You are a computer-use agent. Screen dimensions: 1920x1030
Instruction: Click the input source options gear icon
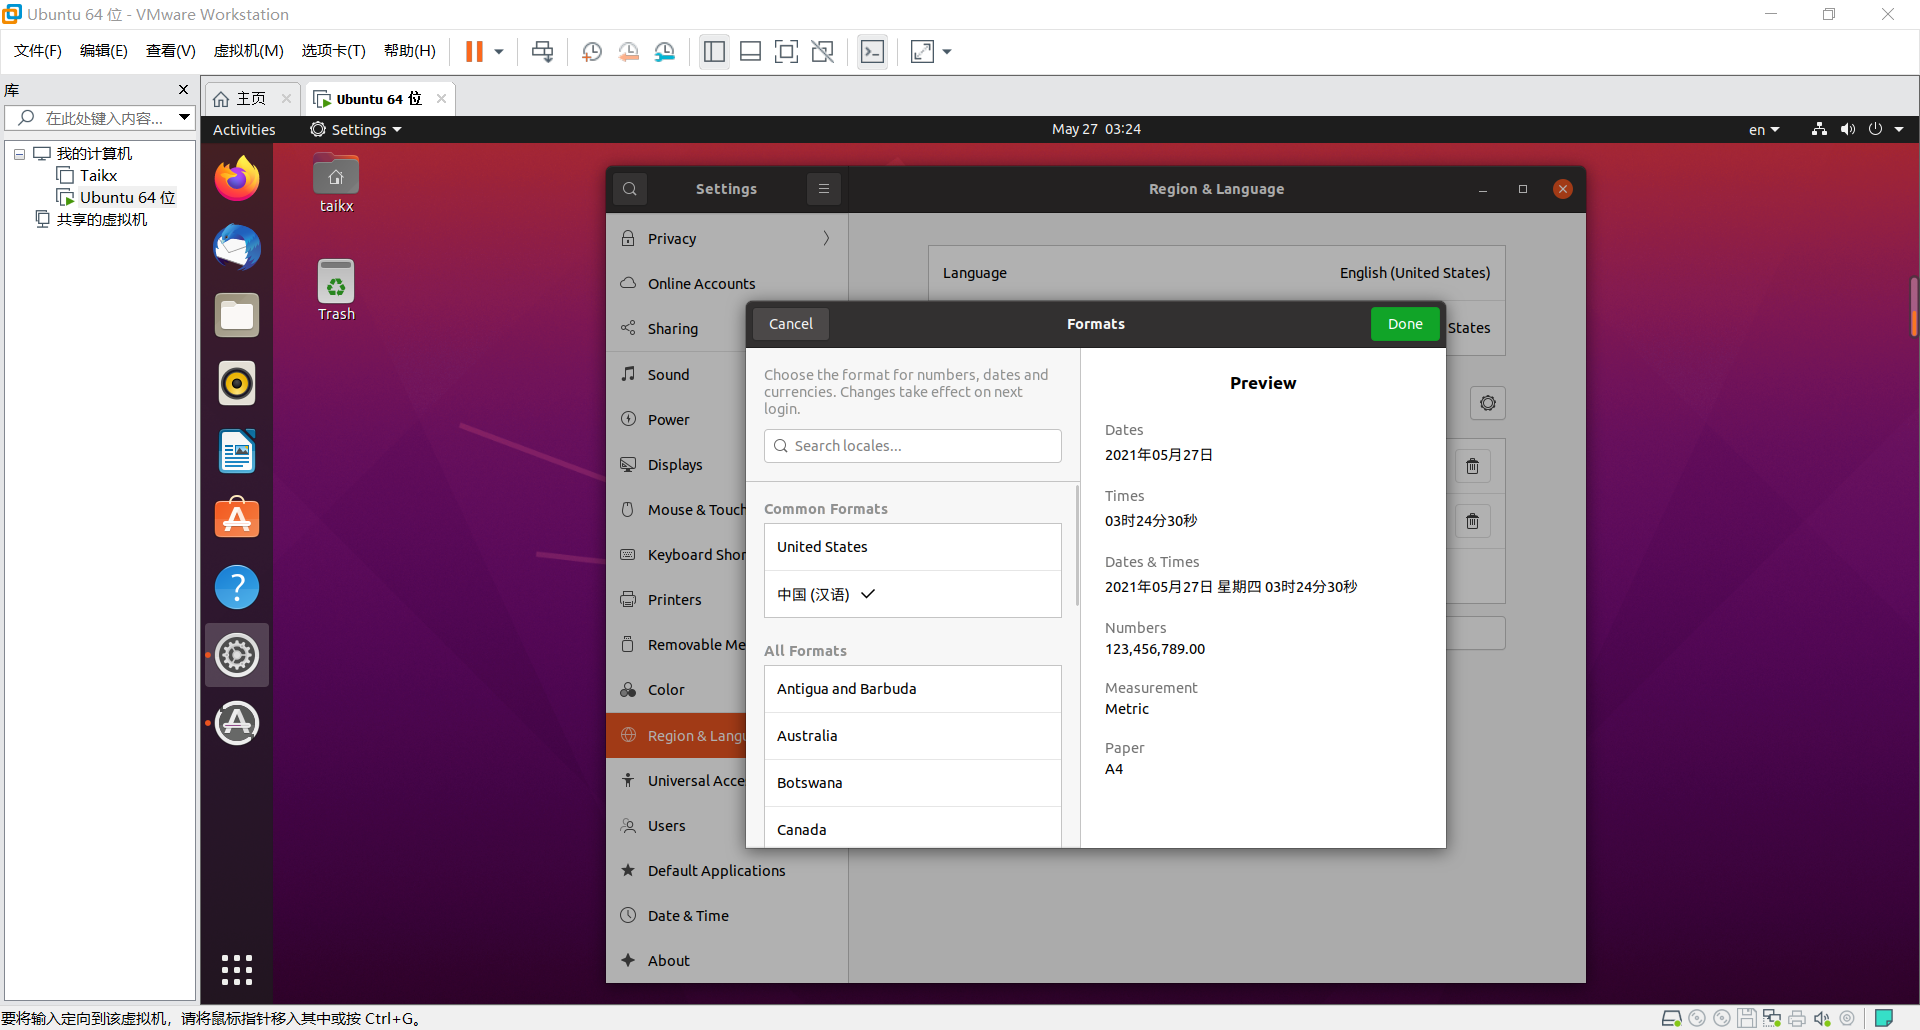coord(1488,403)
